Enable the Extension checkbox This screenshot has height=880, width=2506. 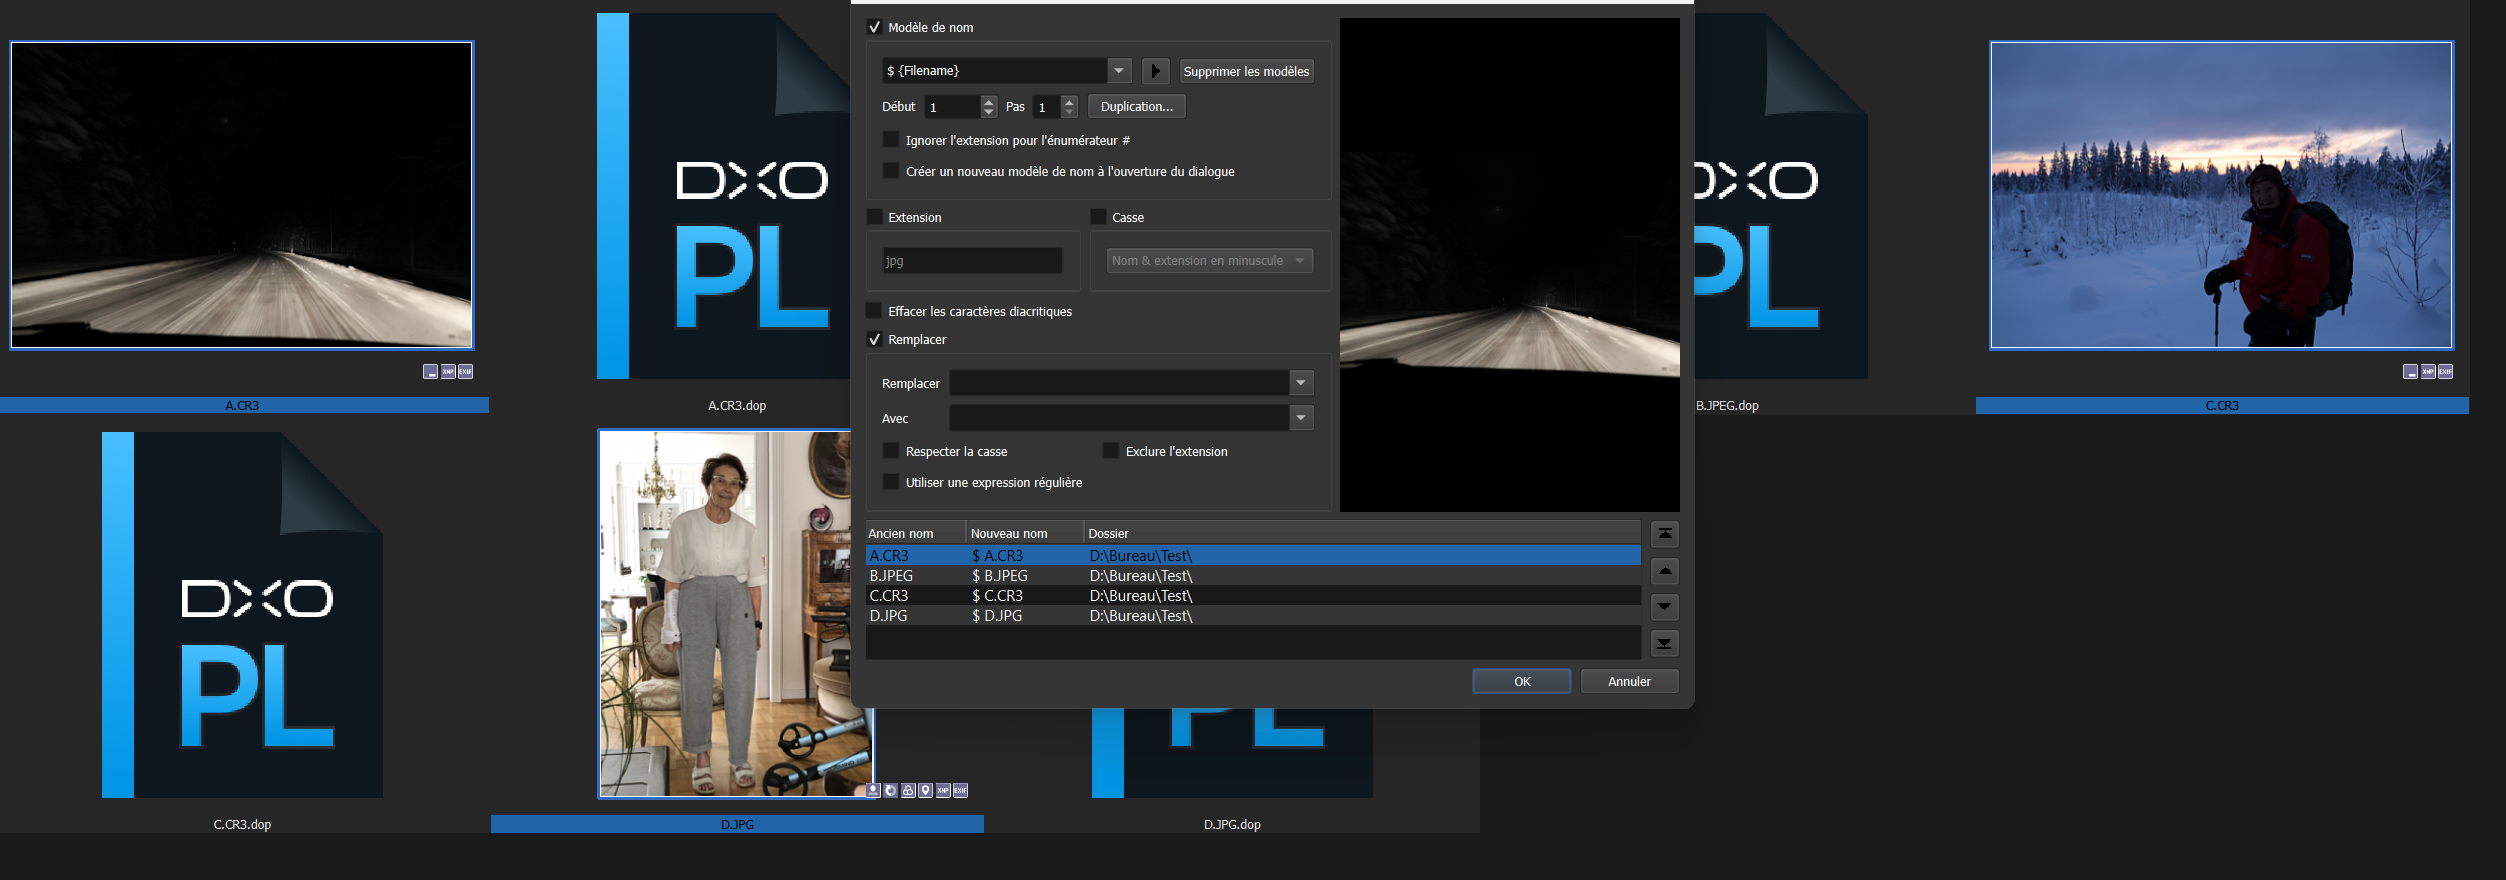(875, 217)
